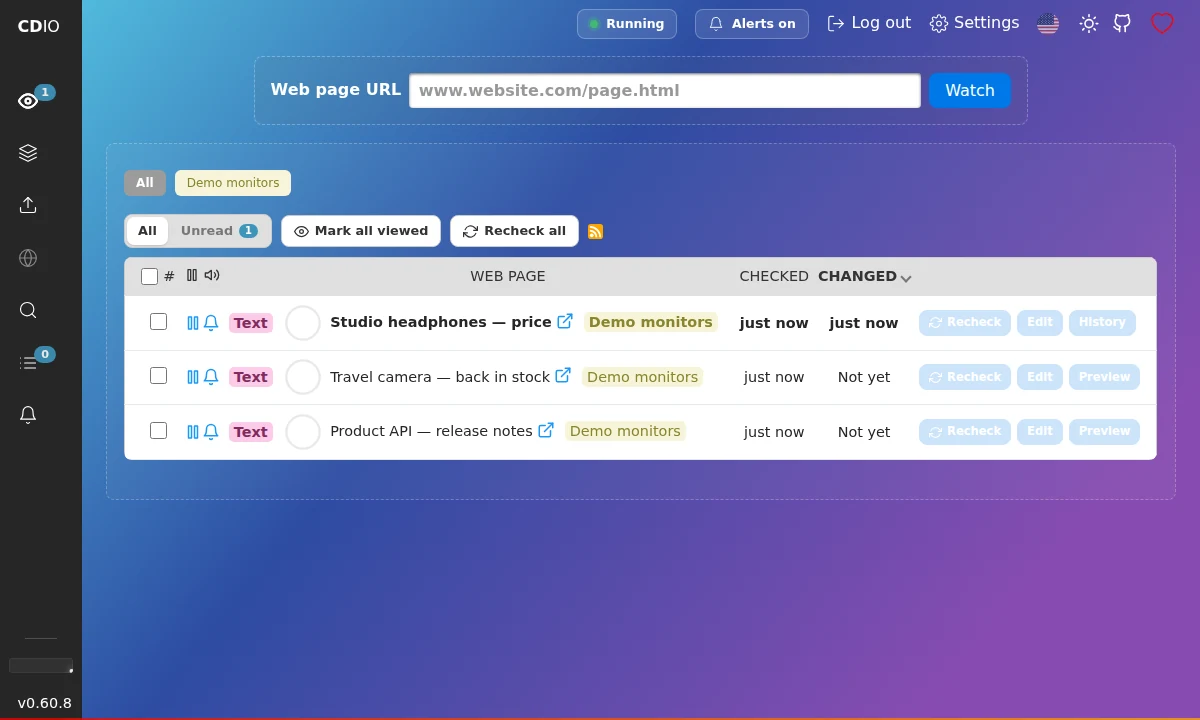Viewport: 1200px width, 720px height.
Task: Switch to the All view tab
Action: pos(147,231)
